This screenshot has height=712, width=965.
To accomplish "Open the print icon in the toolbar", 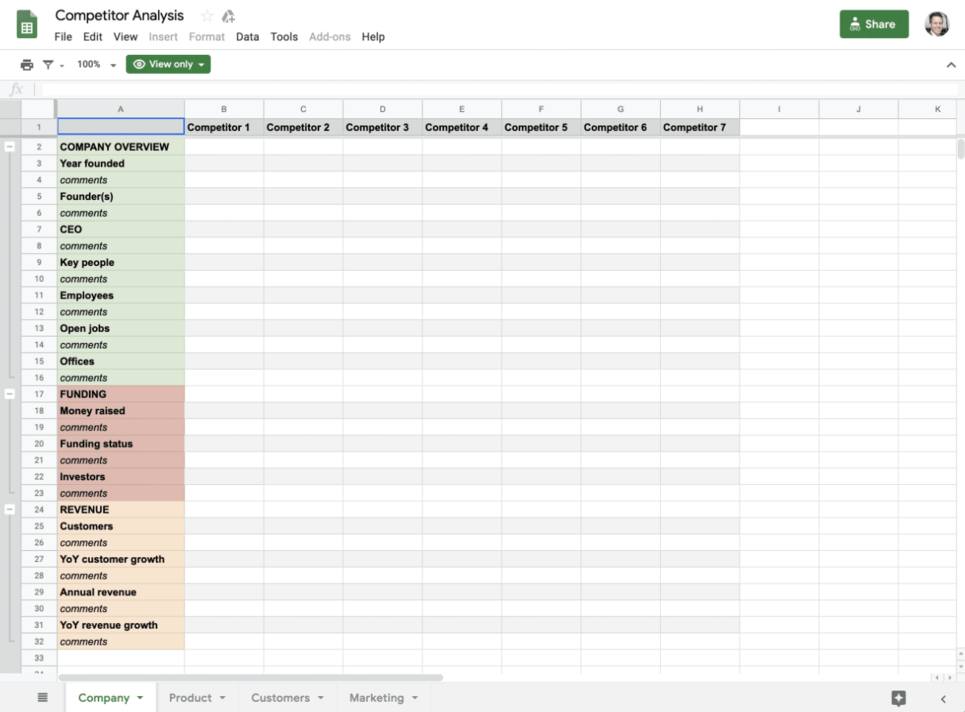I will click(x=27, y=63).
